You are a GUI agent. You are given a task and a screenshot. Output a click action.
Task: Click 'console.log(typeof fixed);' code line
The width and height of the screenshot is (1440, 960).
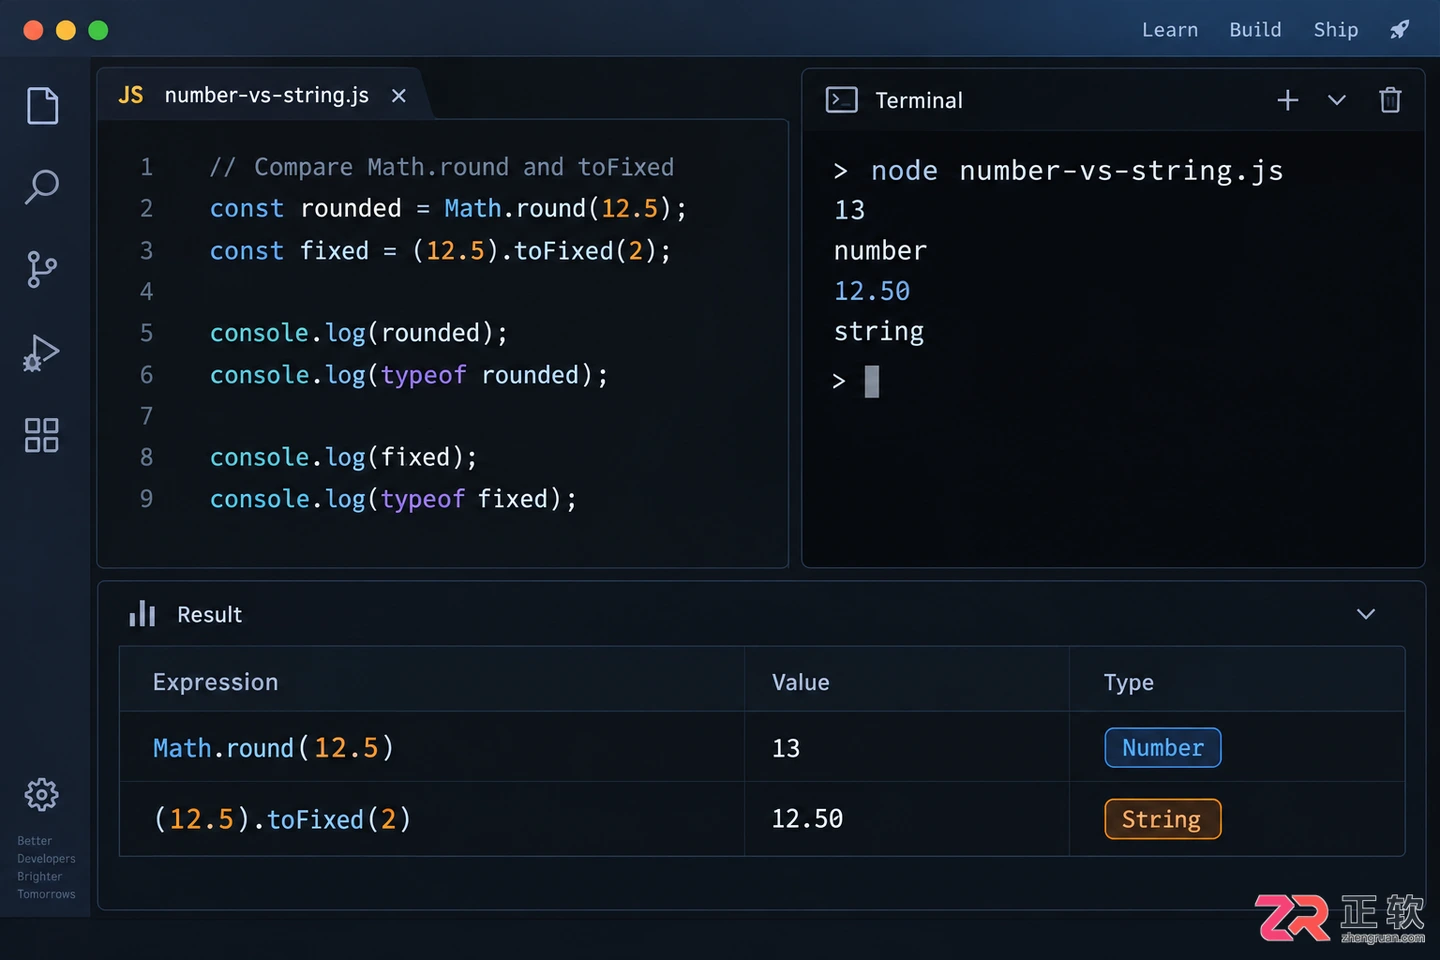tap(393, 499)
